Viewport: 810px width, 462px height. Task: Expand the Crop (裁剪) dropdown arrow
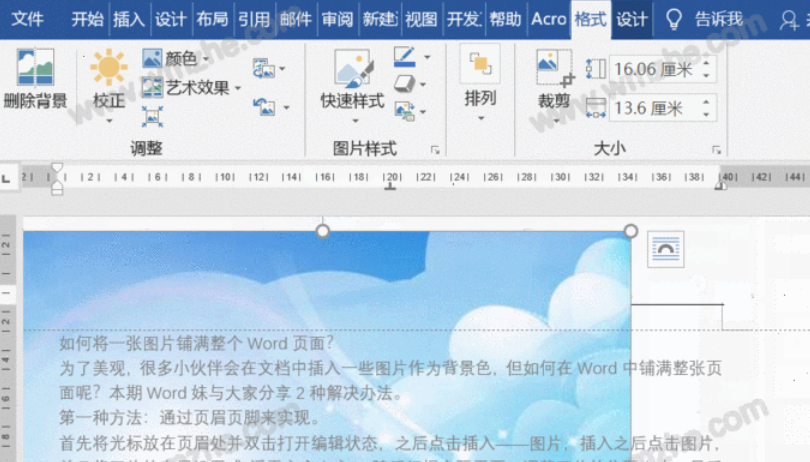coord(556,121)
